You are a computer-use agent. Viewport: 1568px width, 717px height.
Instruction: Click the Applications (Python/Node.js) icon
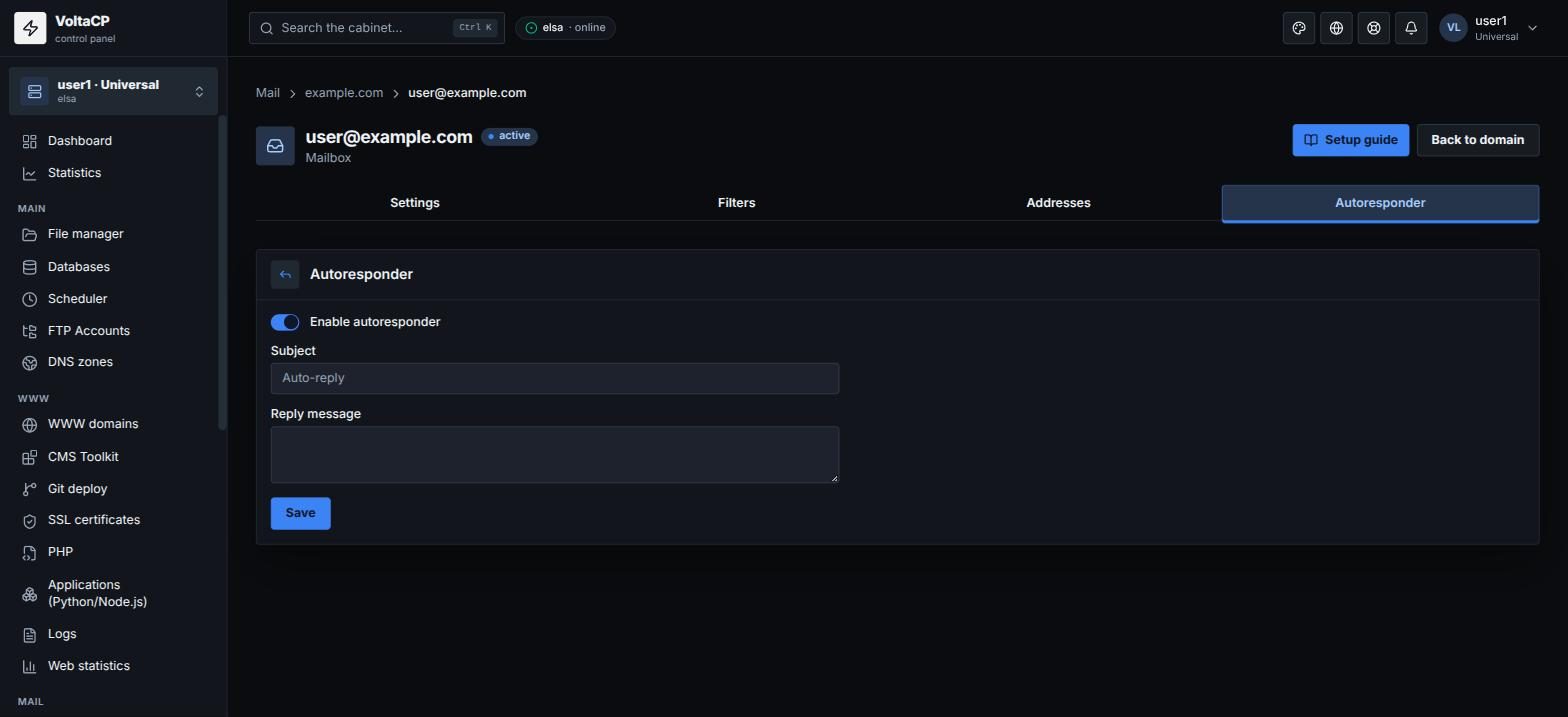click(x=30, y=594)
